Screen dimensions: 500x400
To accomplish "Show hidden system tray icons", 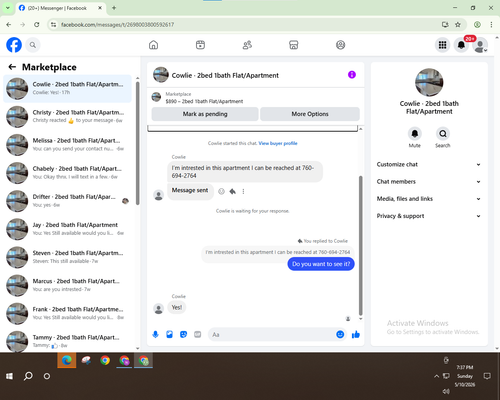I will click(436, 376).
